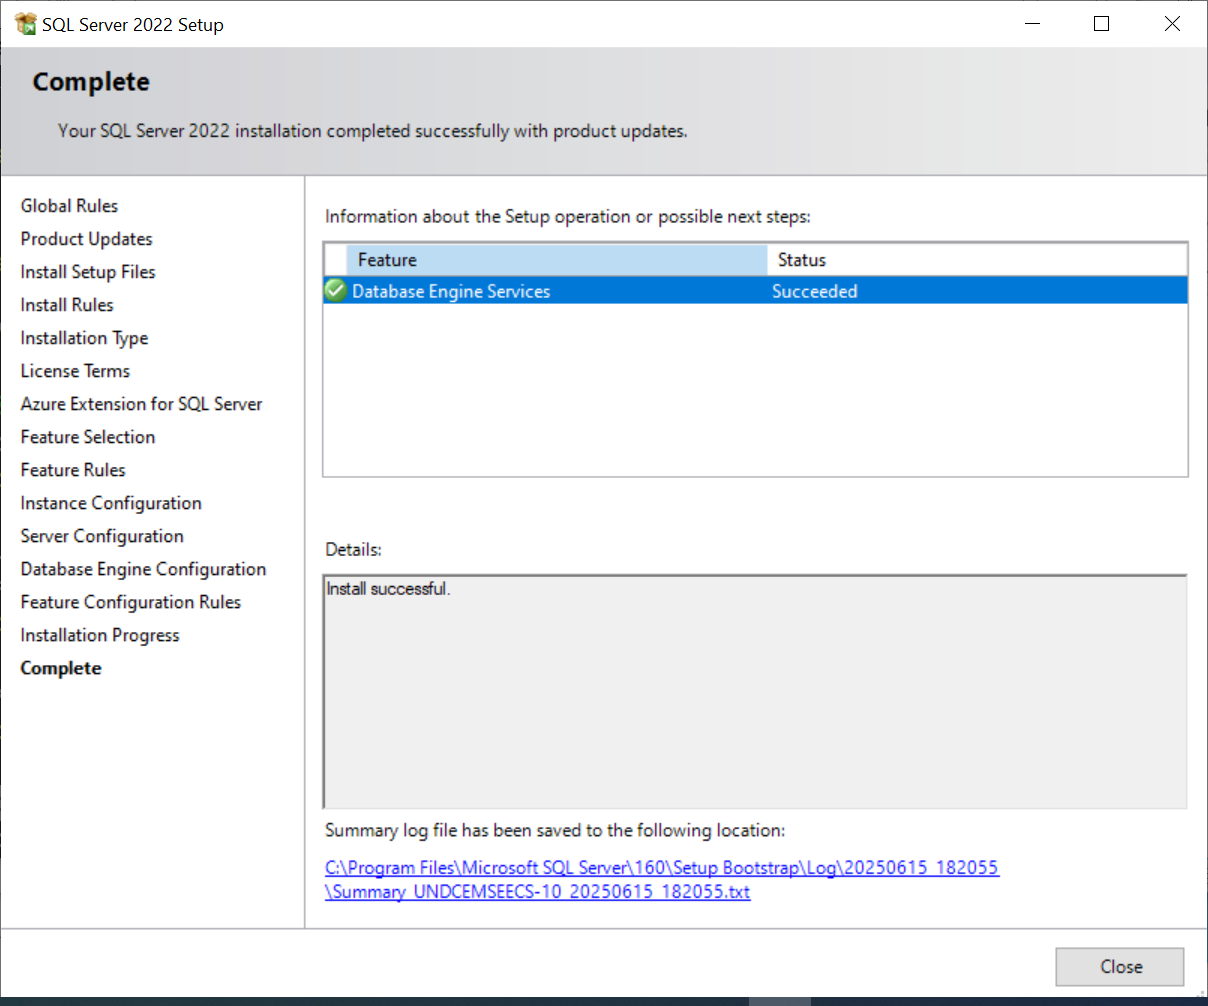
Task: Click the Status column header
Action: pos(977,260)
